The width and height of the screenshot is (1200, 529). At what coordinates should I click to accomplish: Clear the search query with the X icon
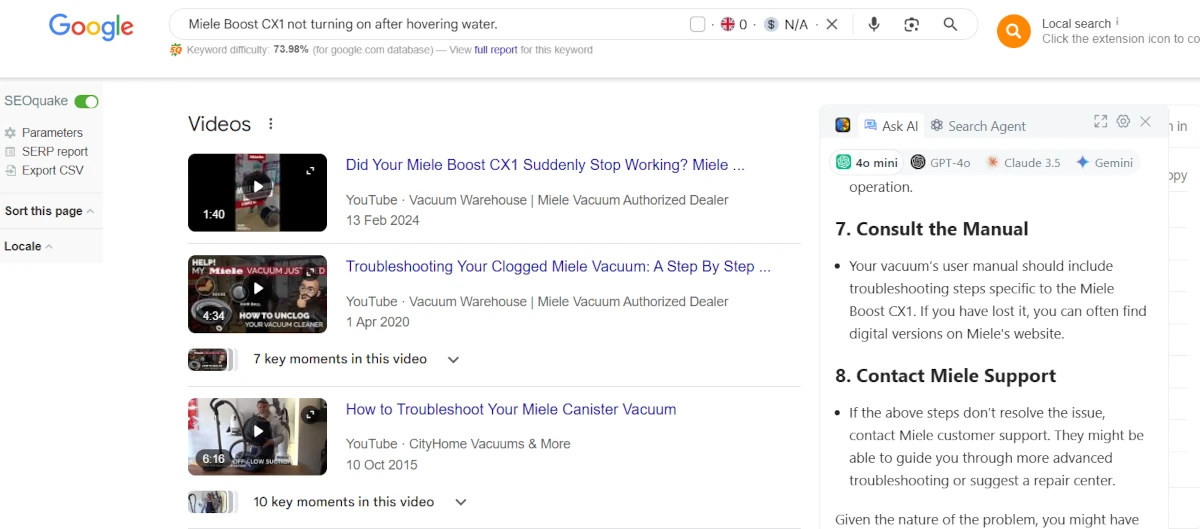tap(831, 24)
